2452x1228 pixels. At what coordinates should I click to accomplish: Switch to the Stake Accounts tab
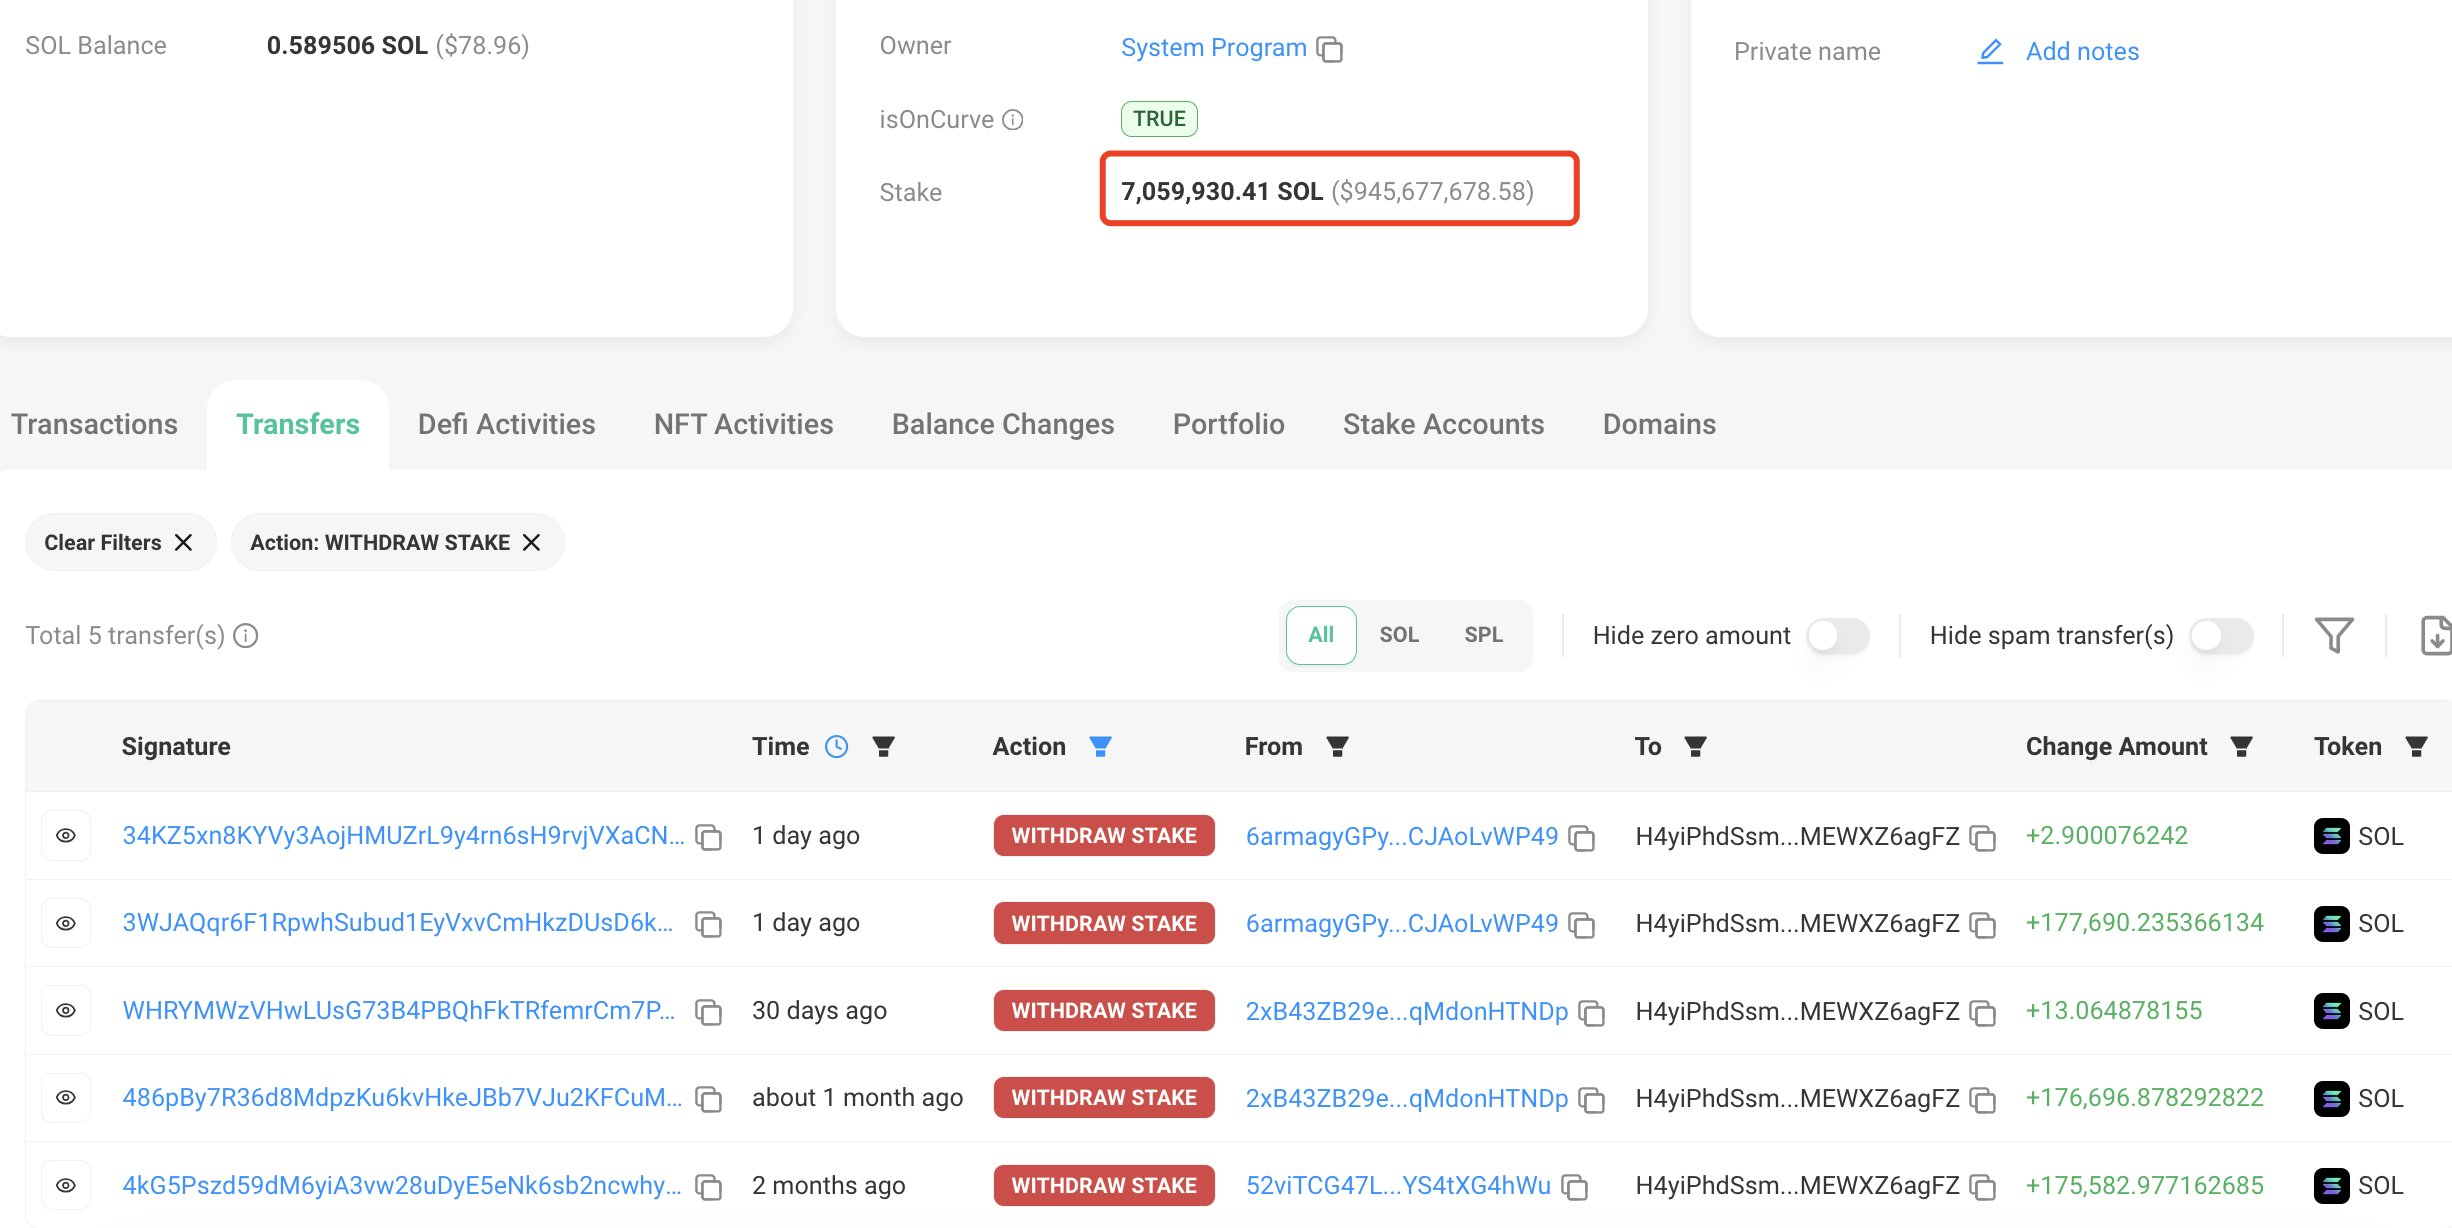pos(1443,424)
